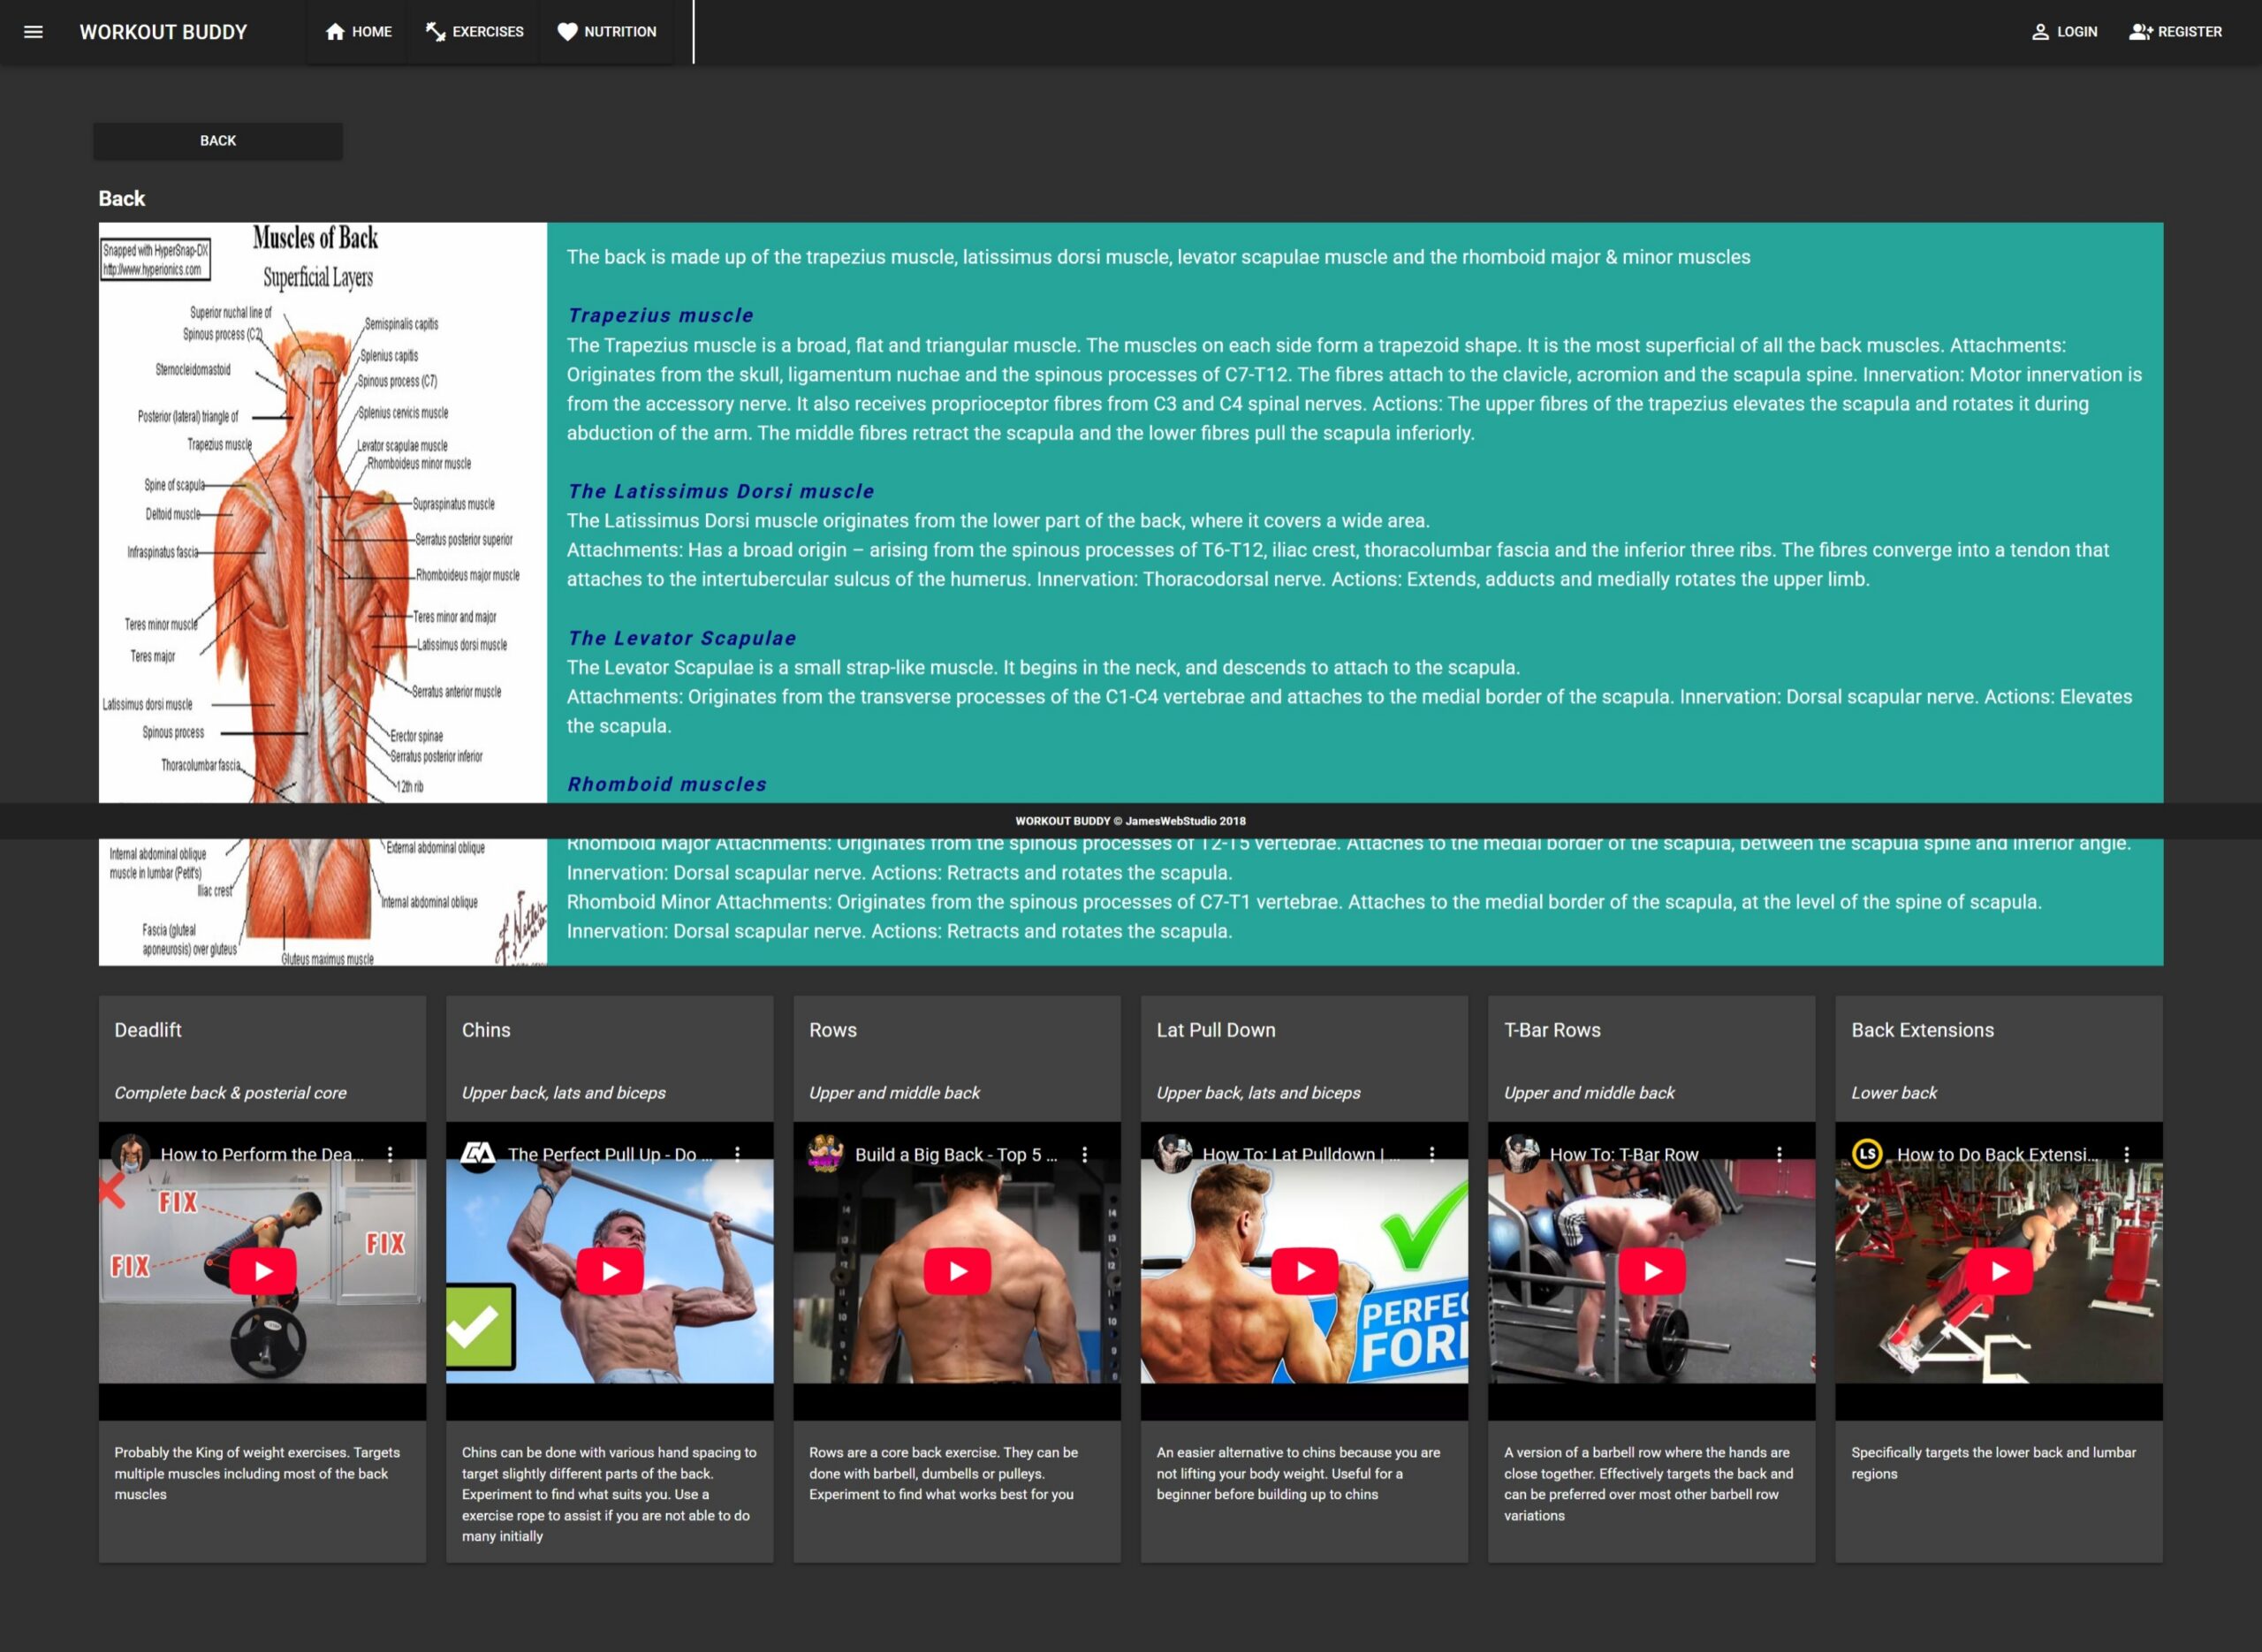Image resolution: width=2262 pixels, height=1652 pixels.
Task: Open more options on Deadlift video
Action: 390,1154
